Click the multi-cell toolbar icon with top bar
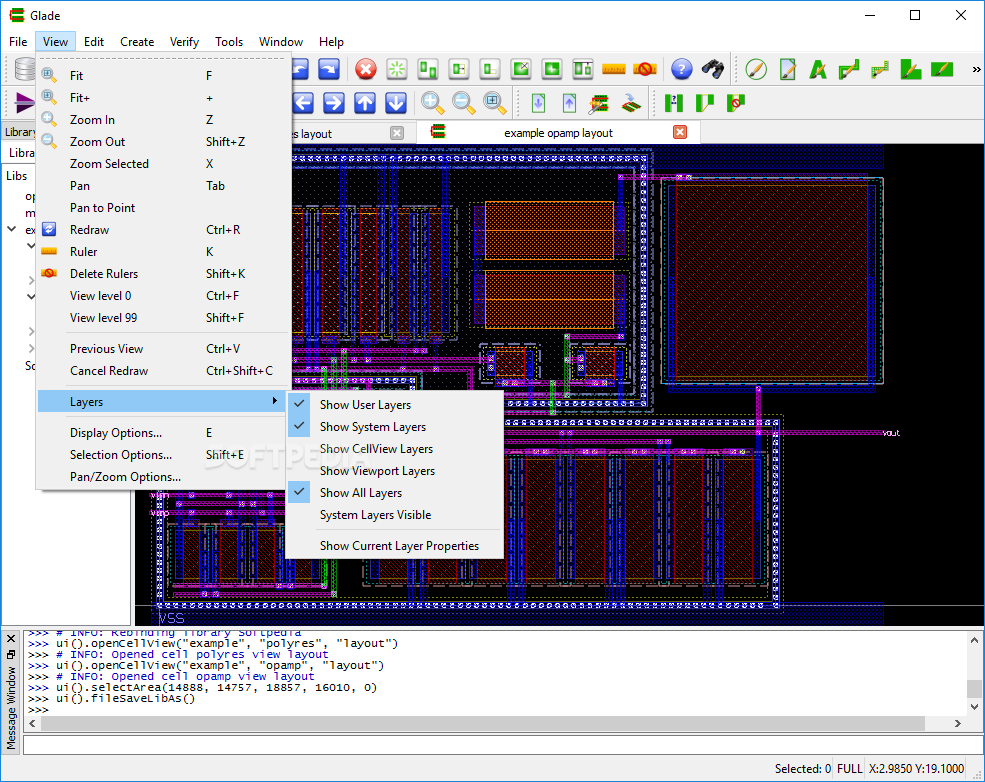Viewport: 985px width, 782px height. click(x=582, y=69)
